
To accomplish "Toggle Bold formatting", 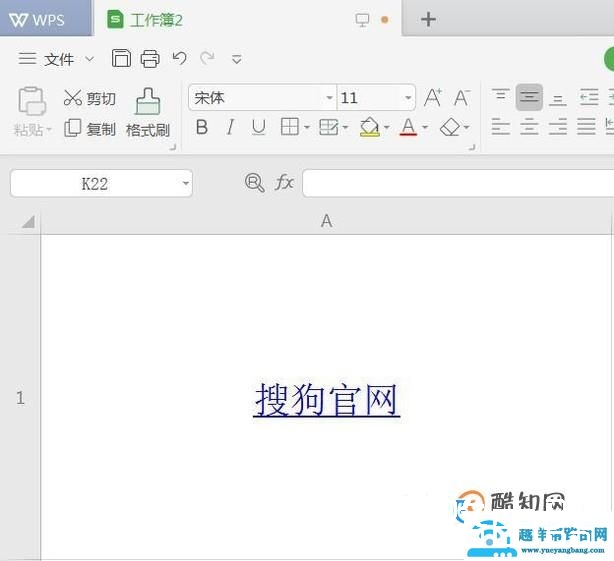I will pyautogui.click(x=202, y=127).
